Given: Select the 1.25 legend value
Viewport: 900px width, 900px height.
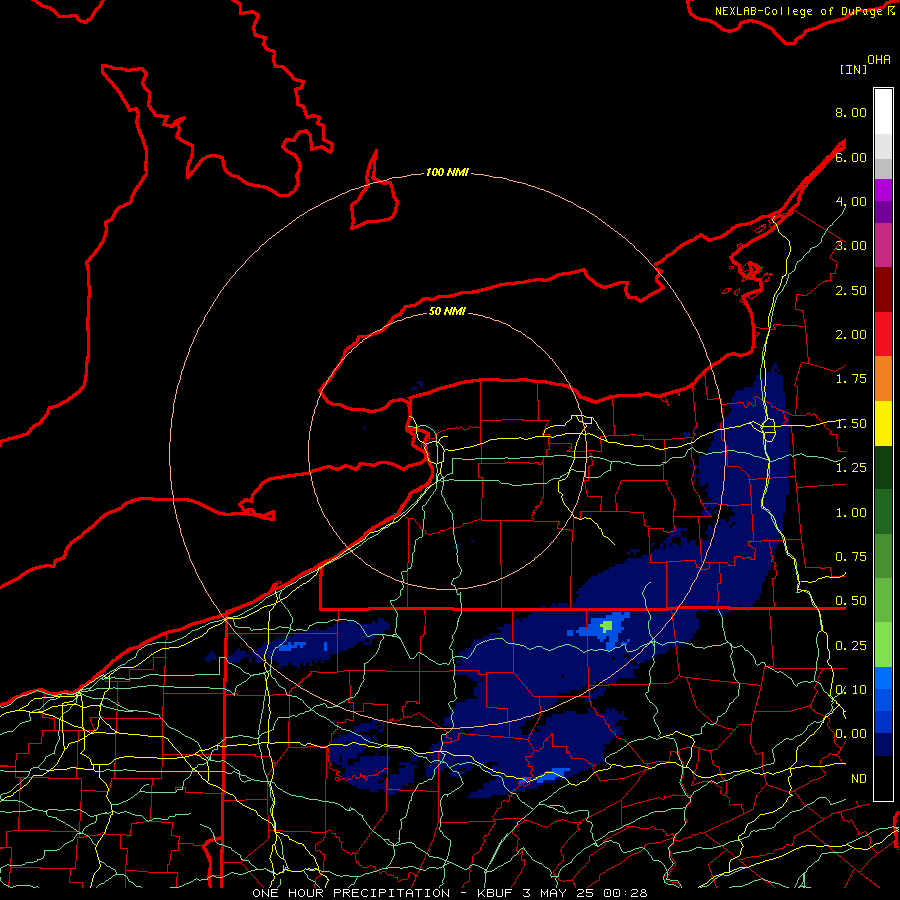Looking at the screenshot, I should coord(851,468).
